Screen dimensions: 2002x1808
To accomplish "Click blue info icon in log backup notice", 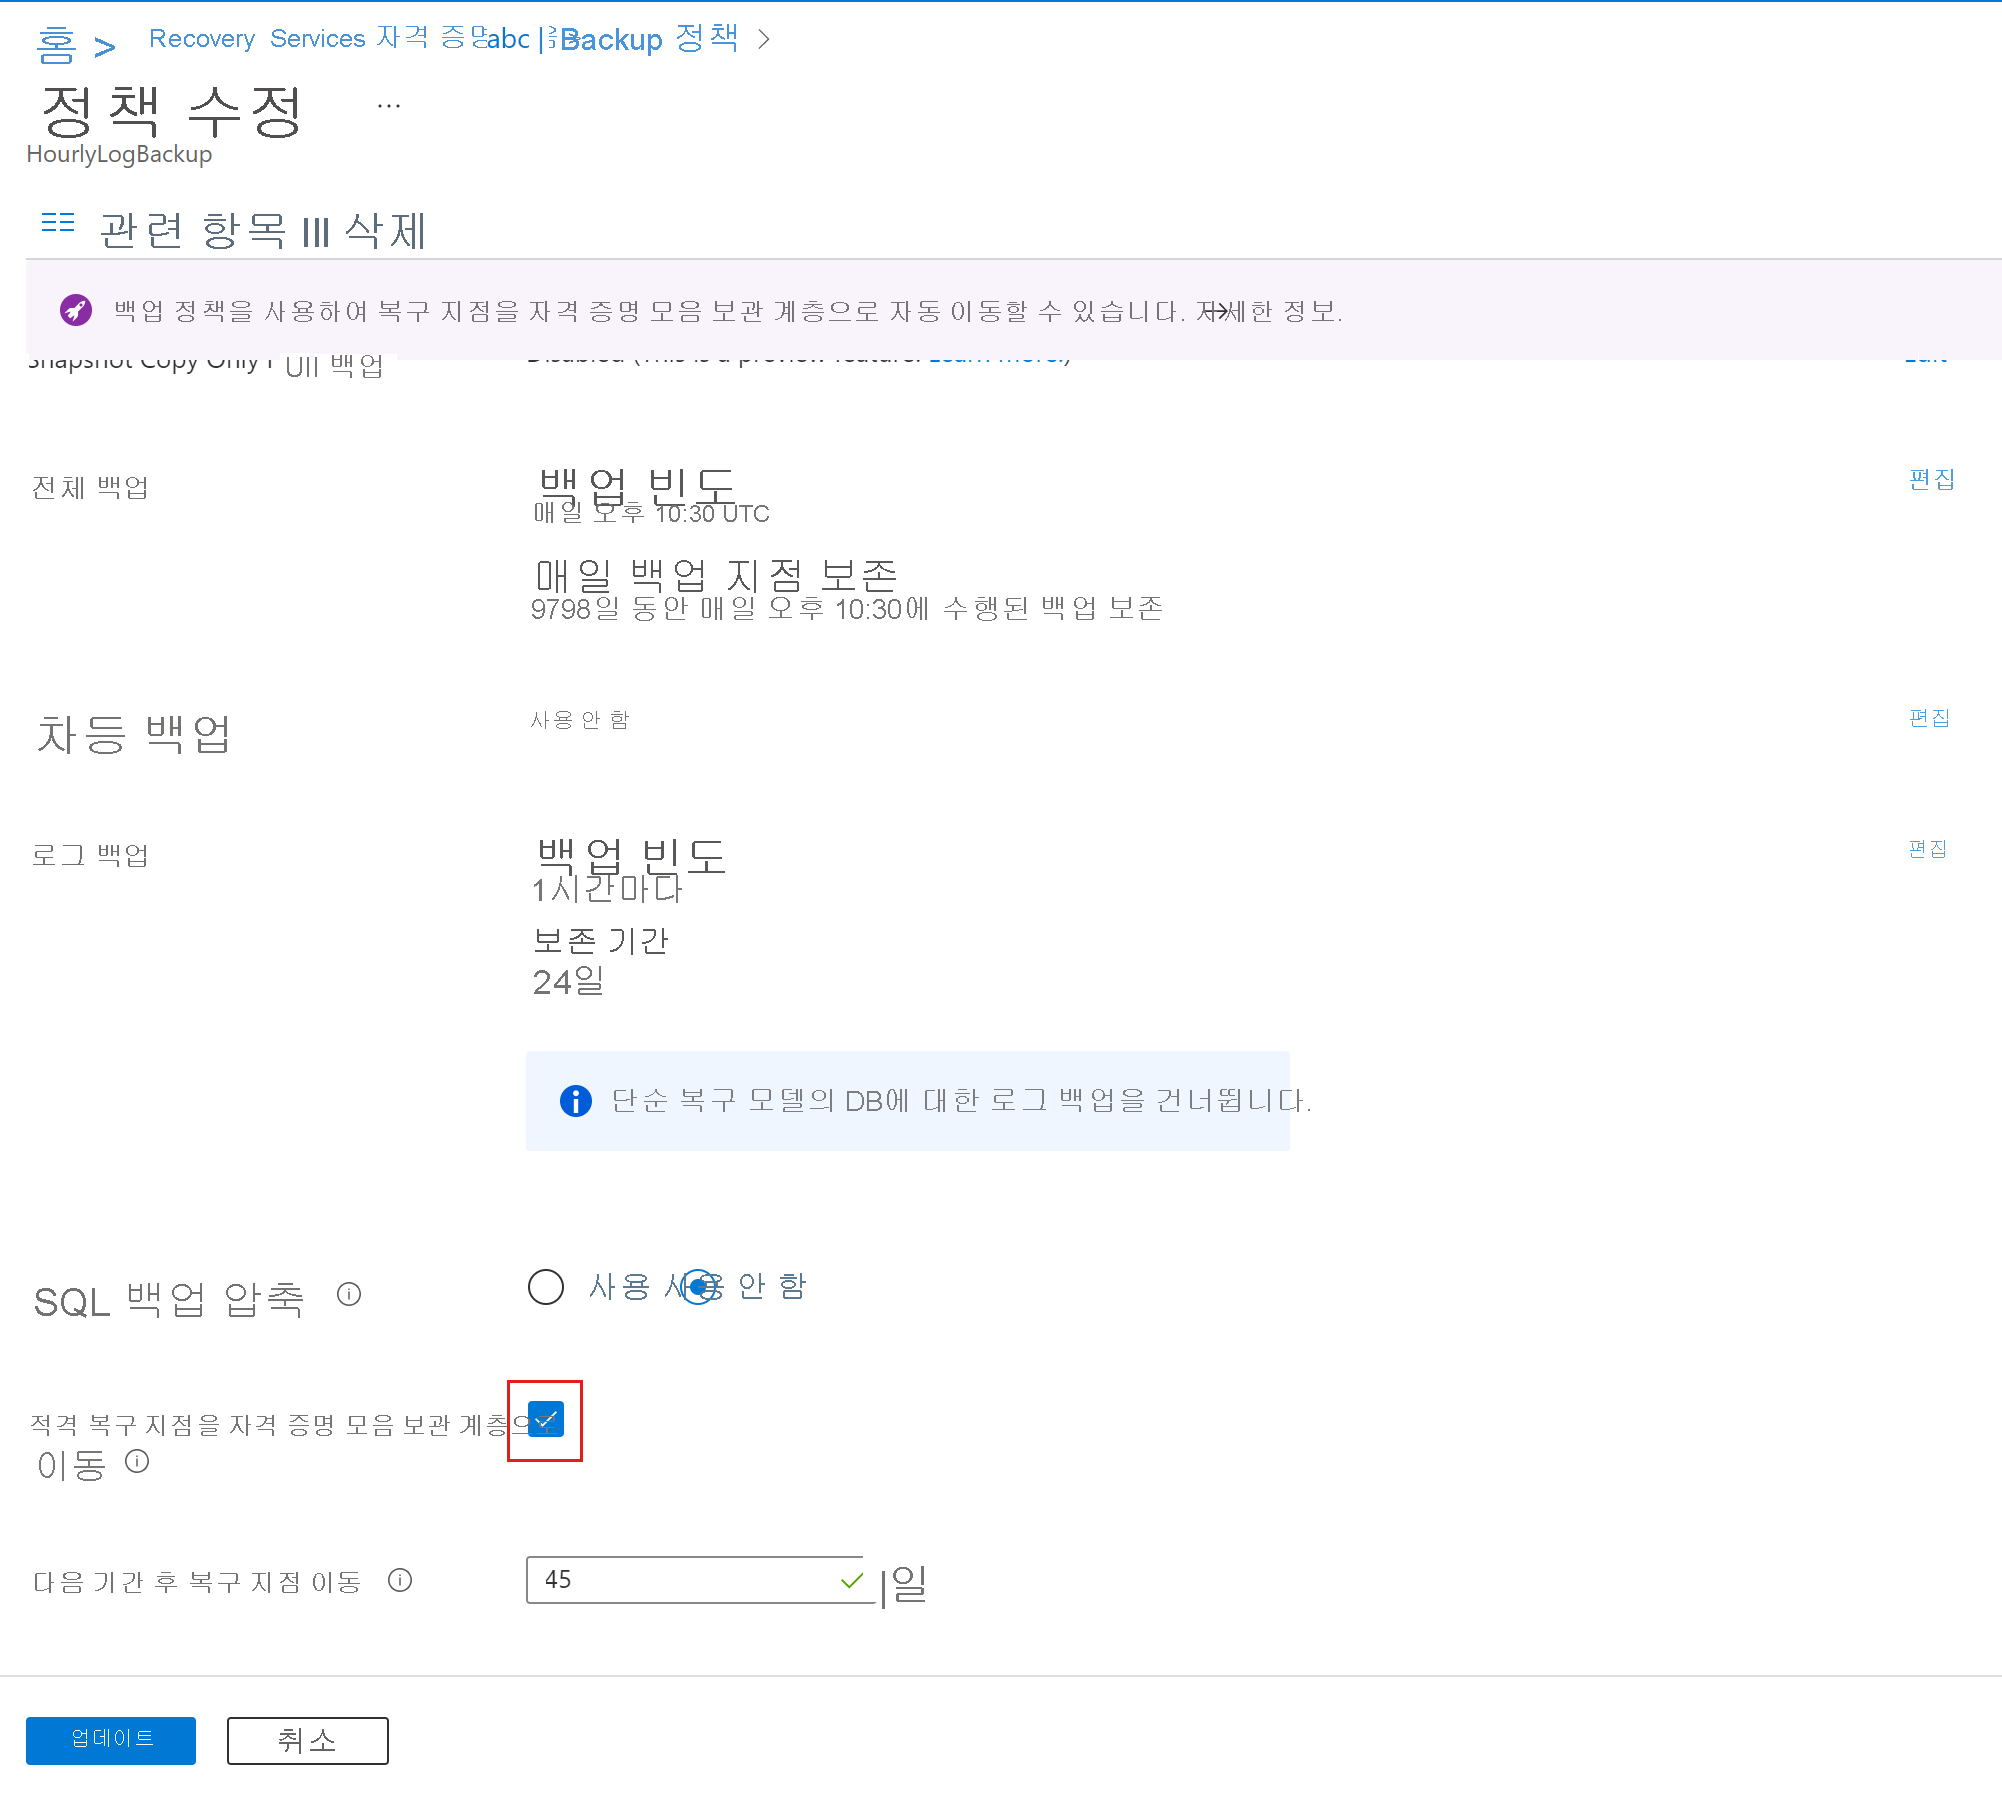I will point(575,1101).
